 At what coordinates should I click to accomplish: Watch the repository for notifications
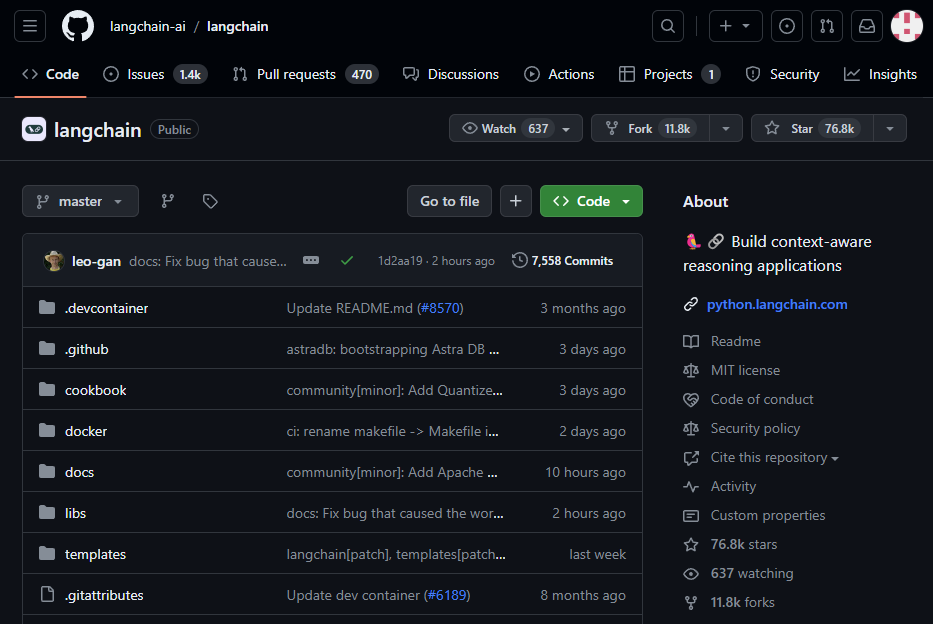click(506, 128)
